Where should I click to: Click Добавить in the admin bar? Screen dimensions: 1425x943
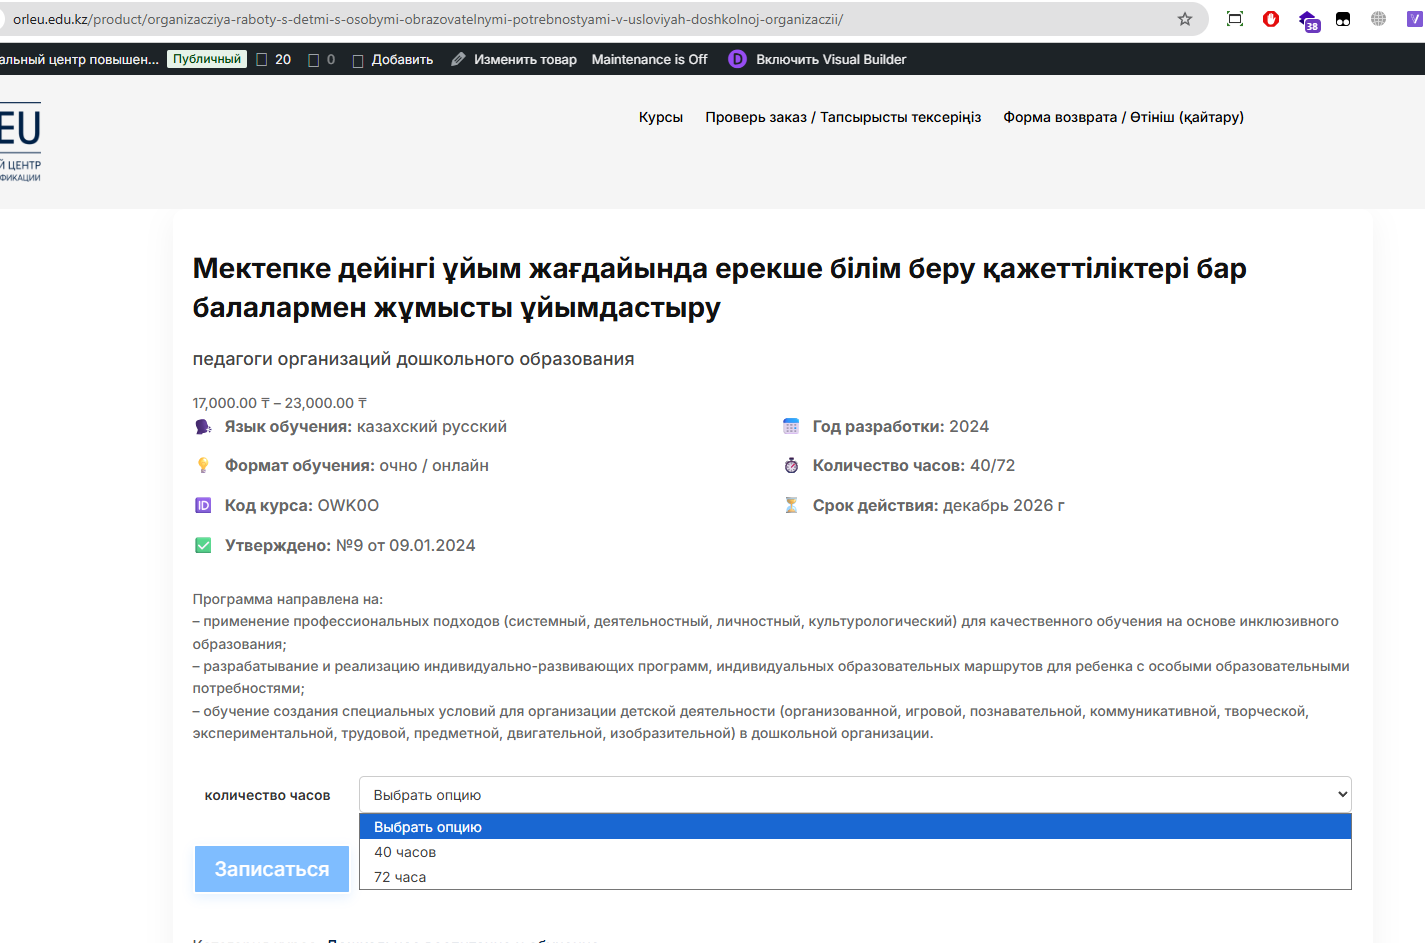click(401, 59)
